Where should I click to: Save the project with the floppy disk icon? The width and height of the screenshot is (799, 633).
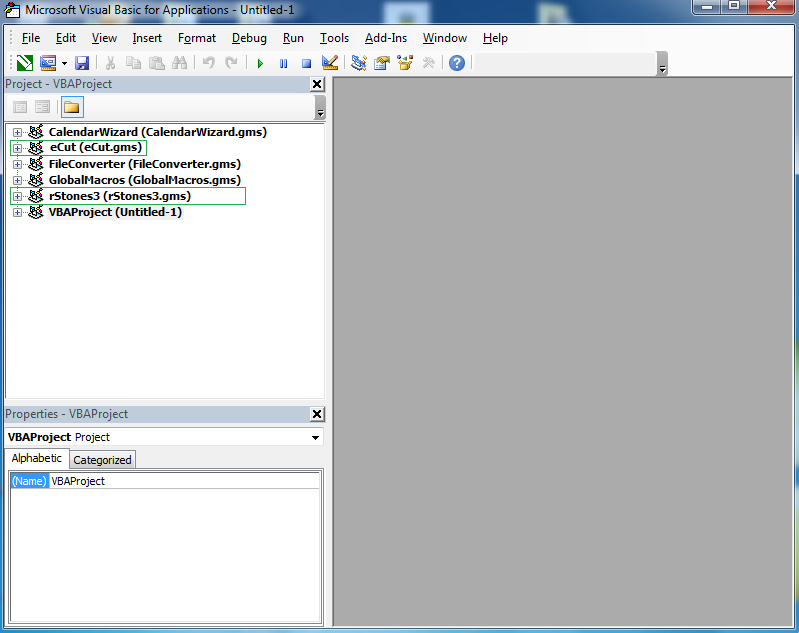pyautogui.click(x=82, y=63)
